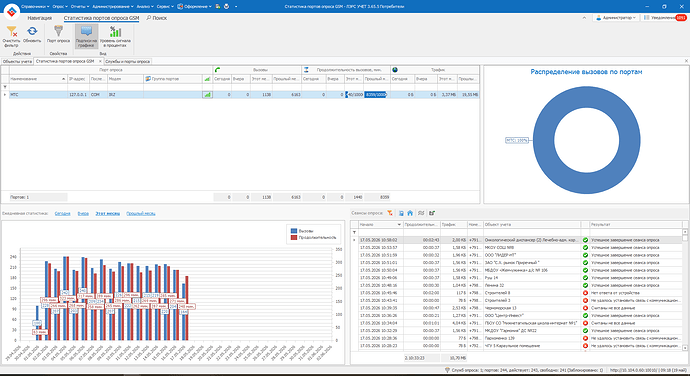This screenshot has width=690, height=376.
Task: Click the Результат column header
Action: (636, 225)
